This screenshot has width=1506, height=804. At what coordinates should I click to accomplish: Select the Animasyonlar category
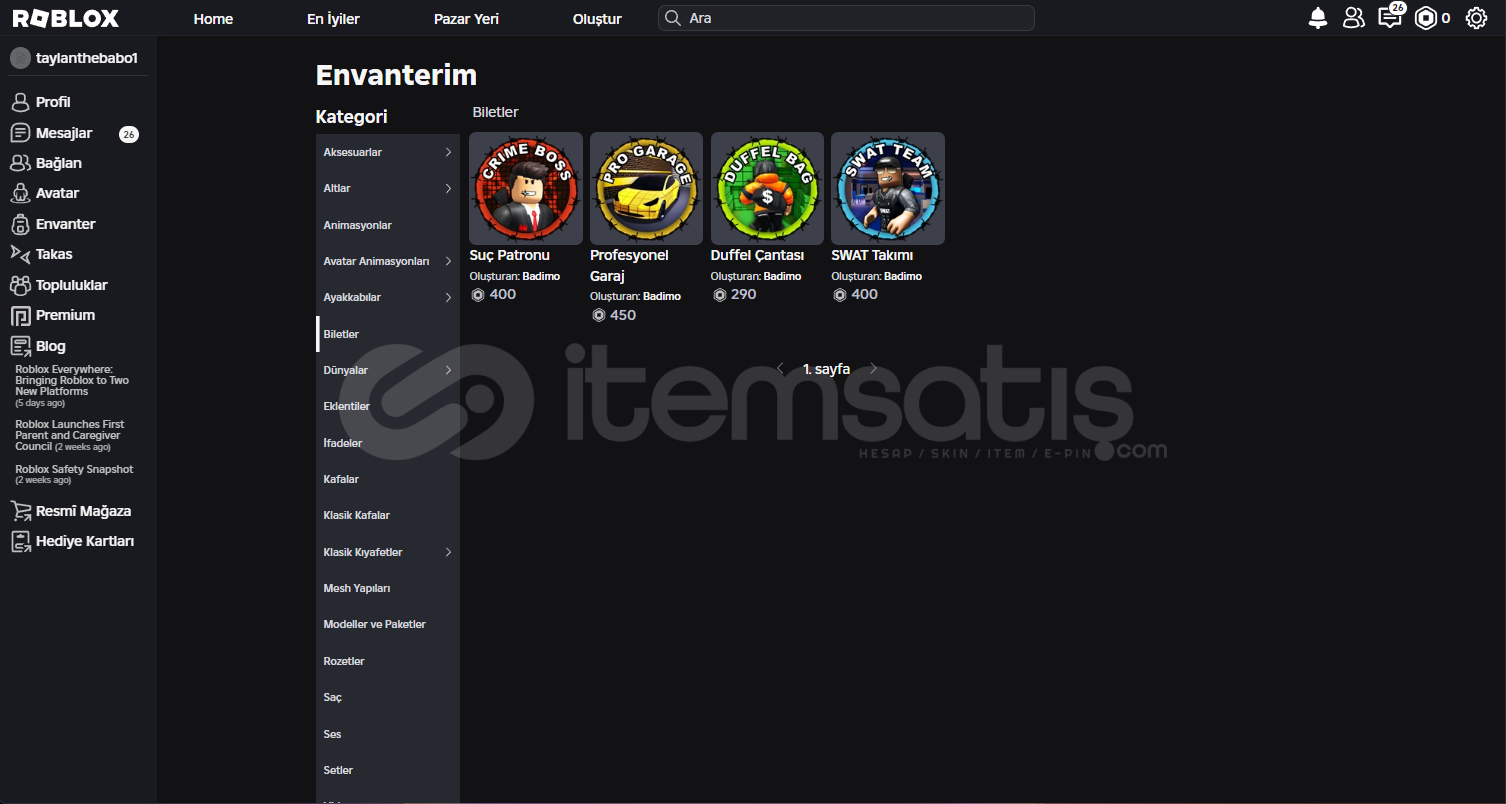[x=388, y=225]
